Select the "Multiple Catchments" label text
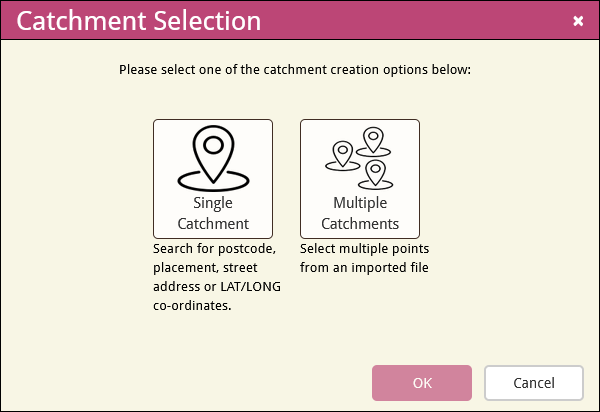 (360, 213)
